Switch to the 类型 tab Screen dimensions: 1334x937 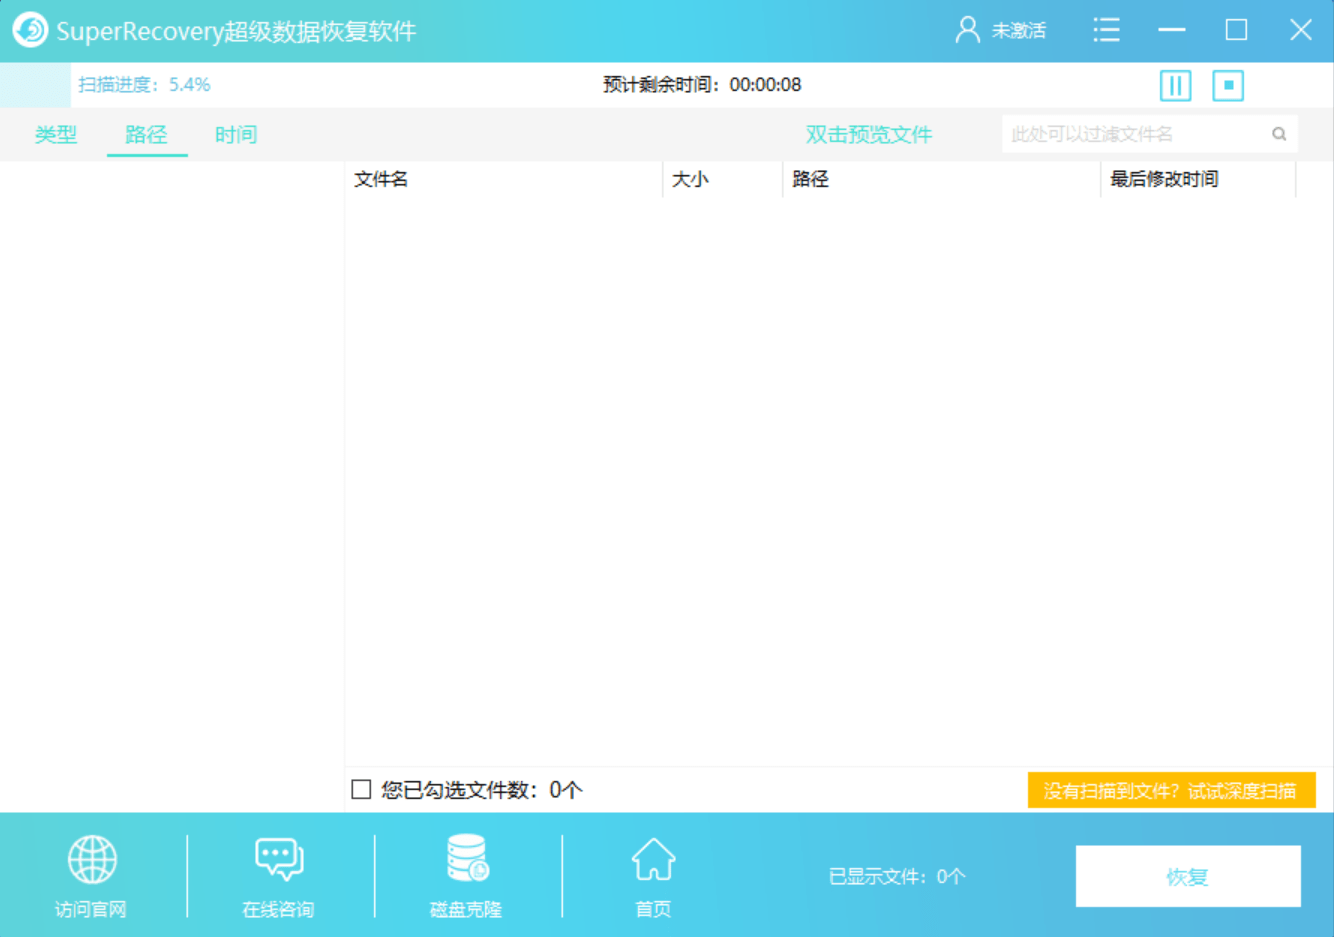56,135
